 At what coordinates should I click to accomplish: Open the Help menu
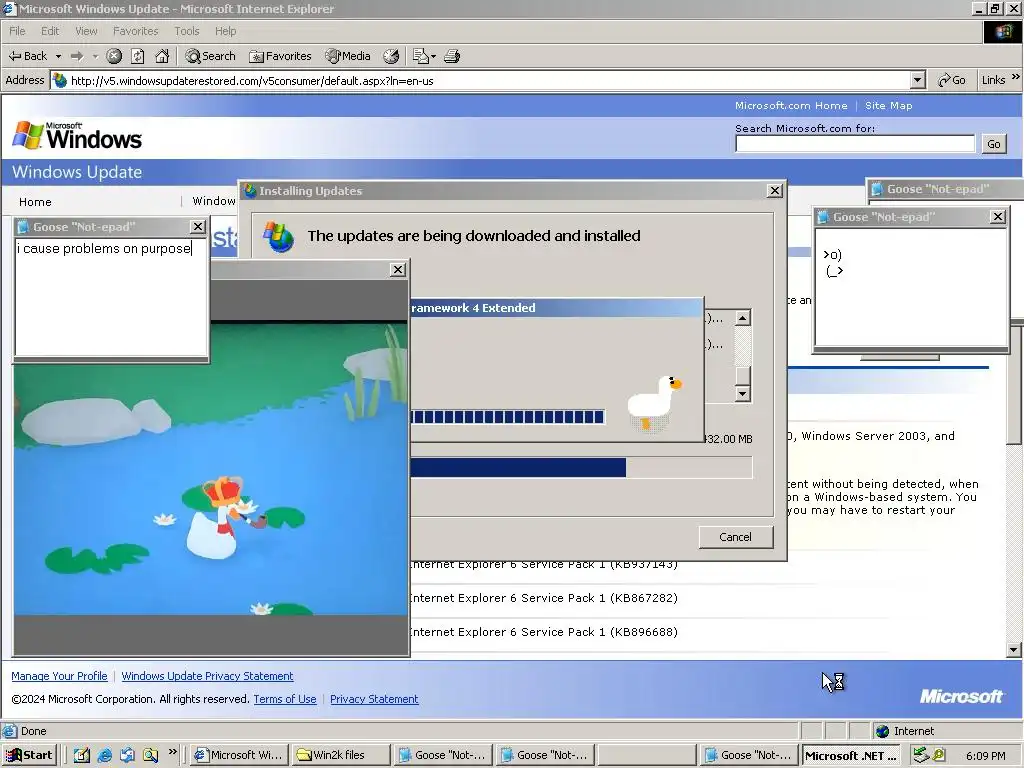[225, 31]
